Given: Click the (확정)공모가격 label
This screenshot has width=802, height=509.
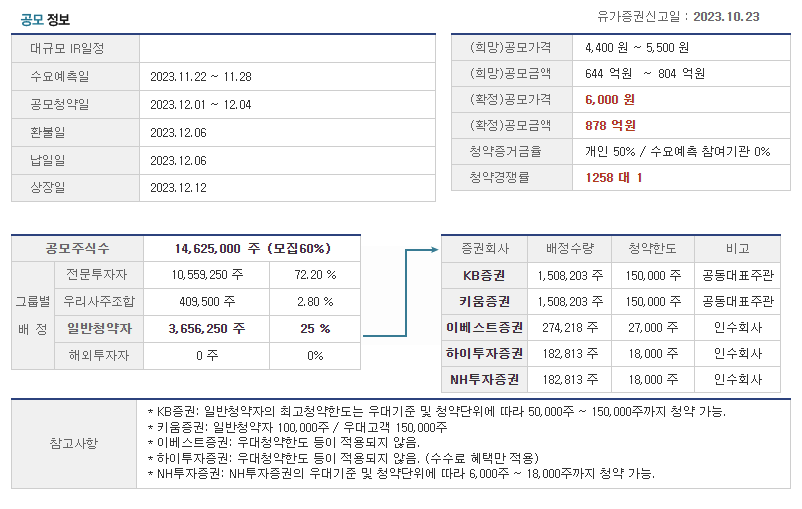Looking at the screenshot, I should coord(510,99).
